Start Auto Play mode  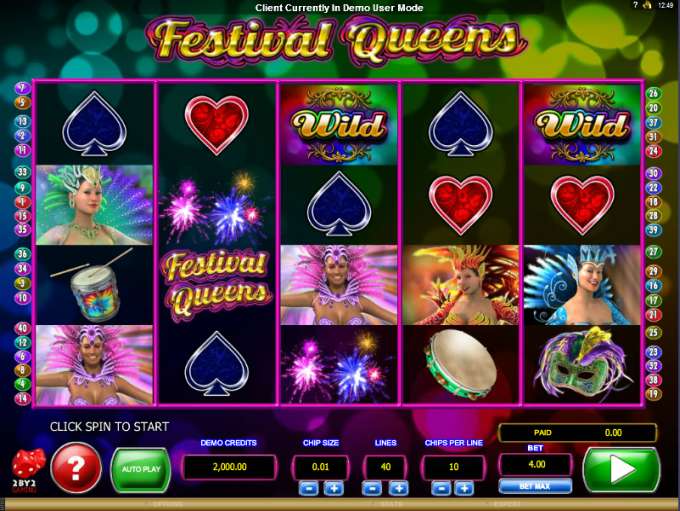pos(141,470)
